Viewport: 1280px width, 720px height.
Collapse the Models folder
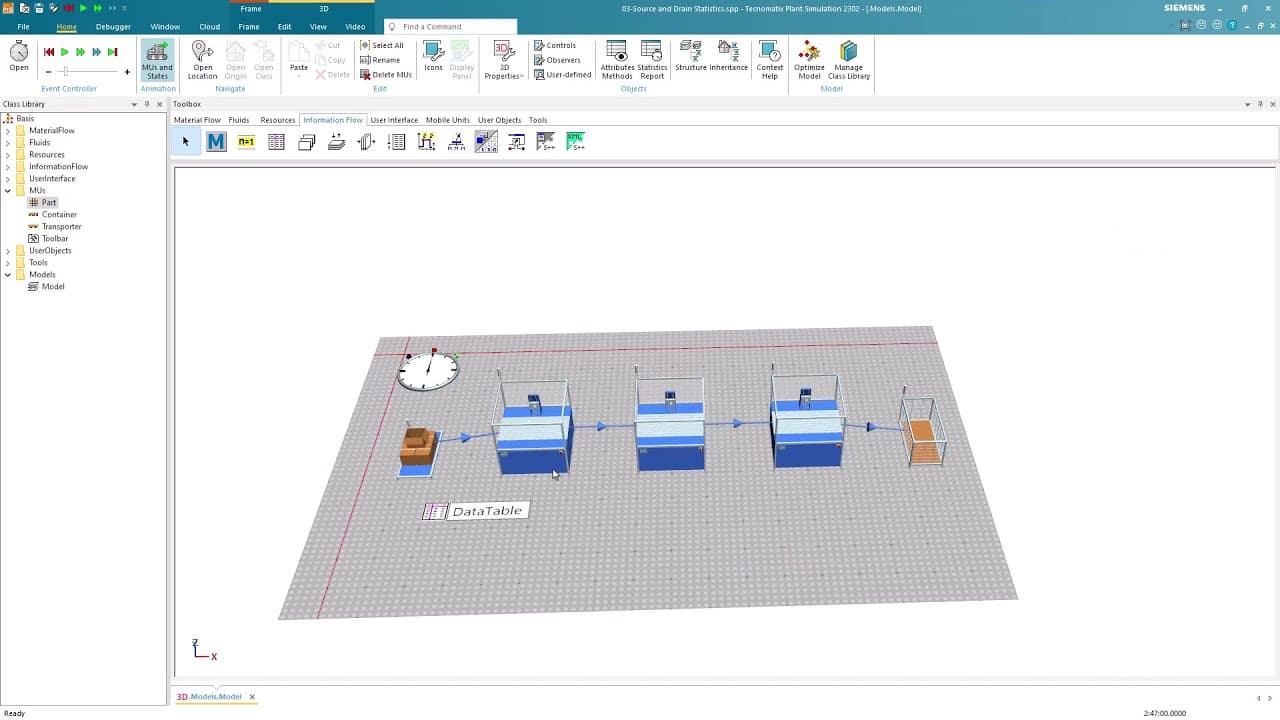(x=8, y=275)
